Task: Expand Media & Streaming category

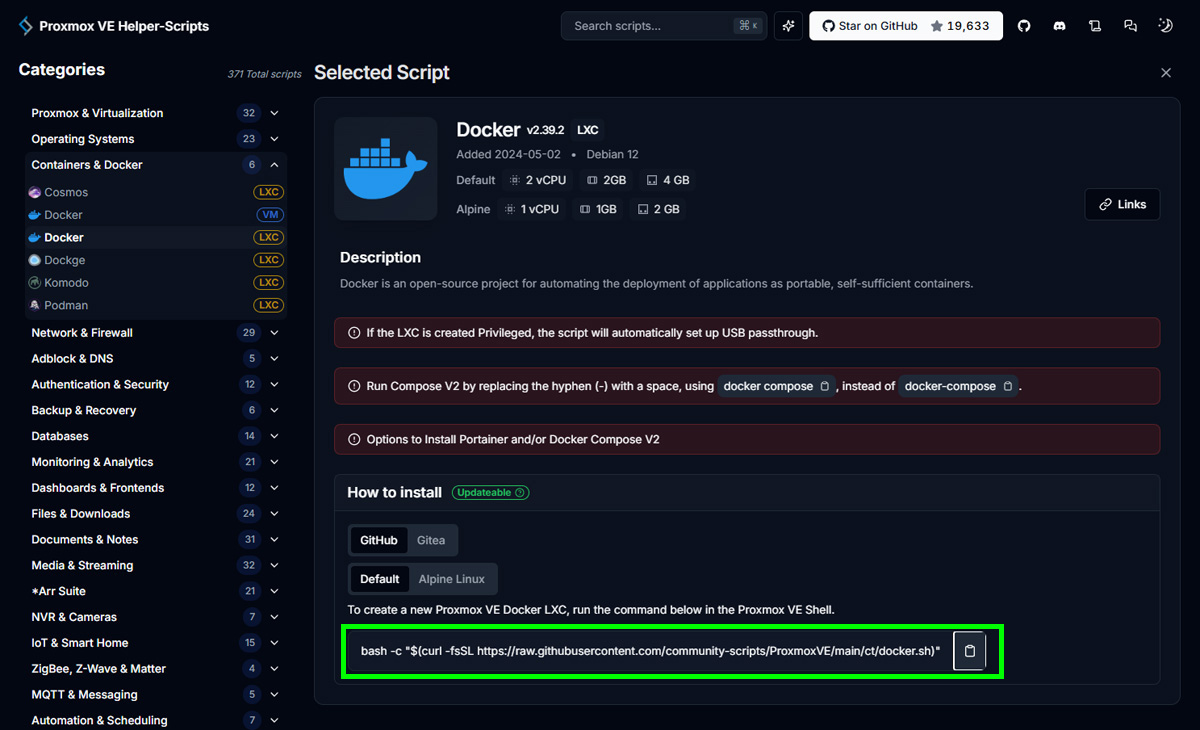Action: [x=156, y=566]
